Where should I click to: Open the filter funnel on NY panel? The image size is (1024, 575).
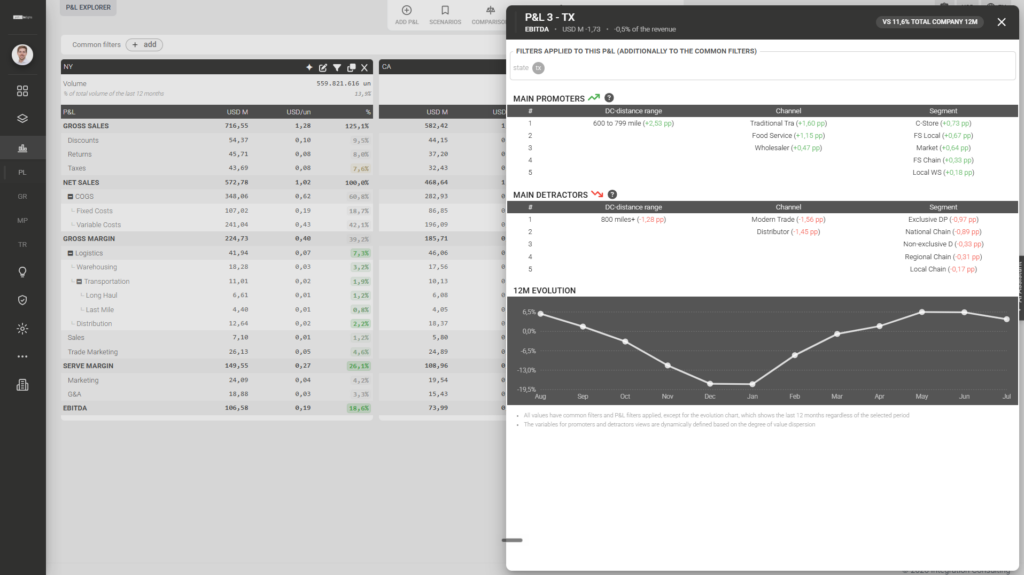pos(337,67)
